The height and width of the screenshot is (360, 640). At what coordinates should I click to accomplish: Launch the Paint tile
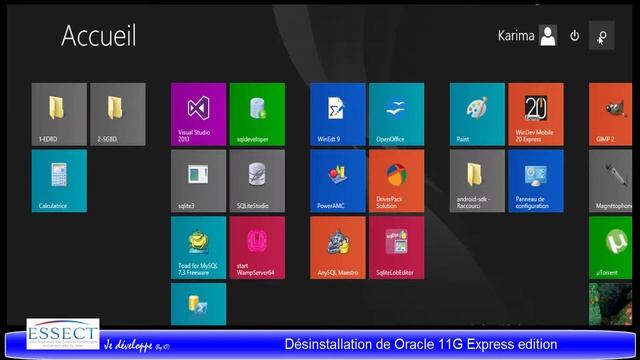tap(477, 114)
